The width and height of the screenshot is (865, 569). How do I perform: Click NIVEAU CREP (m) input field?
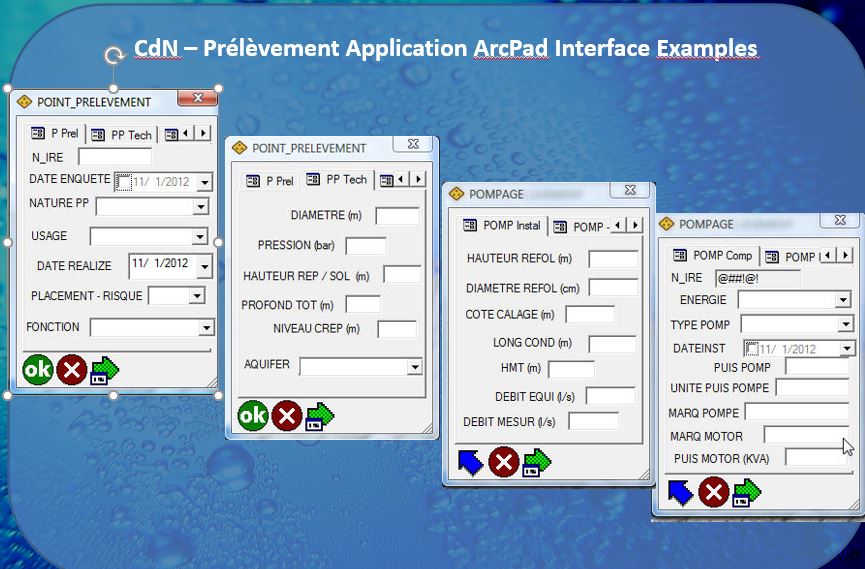397,329
